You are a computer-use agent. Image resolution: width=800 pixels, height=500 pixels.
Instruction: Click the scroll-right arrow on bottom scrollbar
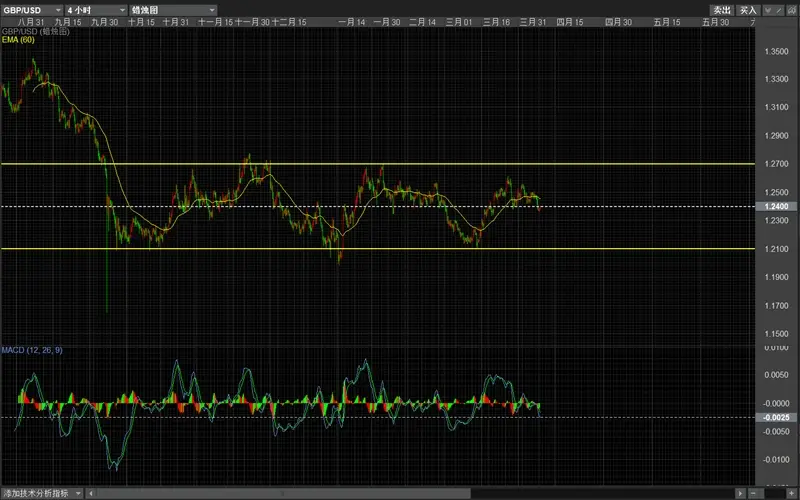coord(740,493)
